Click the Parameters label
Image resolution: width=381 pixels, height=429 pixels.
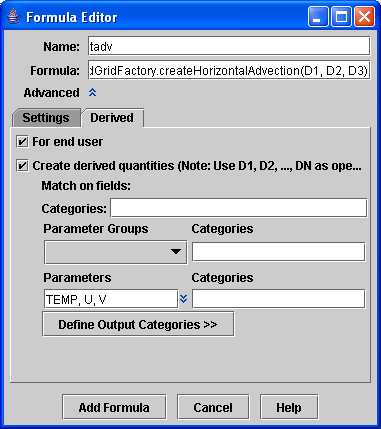(x=77, y=278)
